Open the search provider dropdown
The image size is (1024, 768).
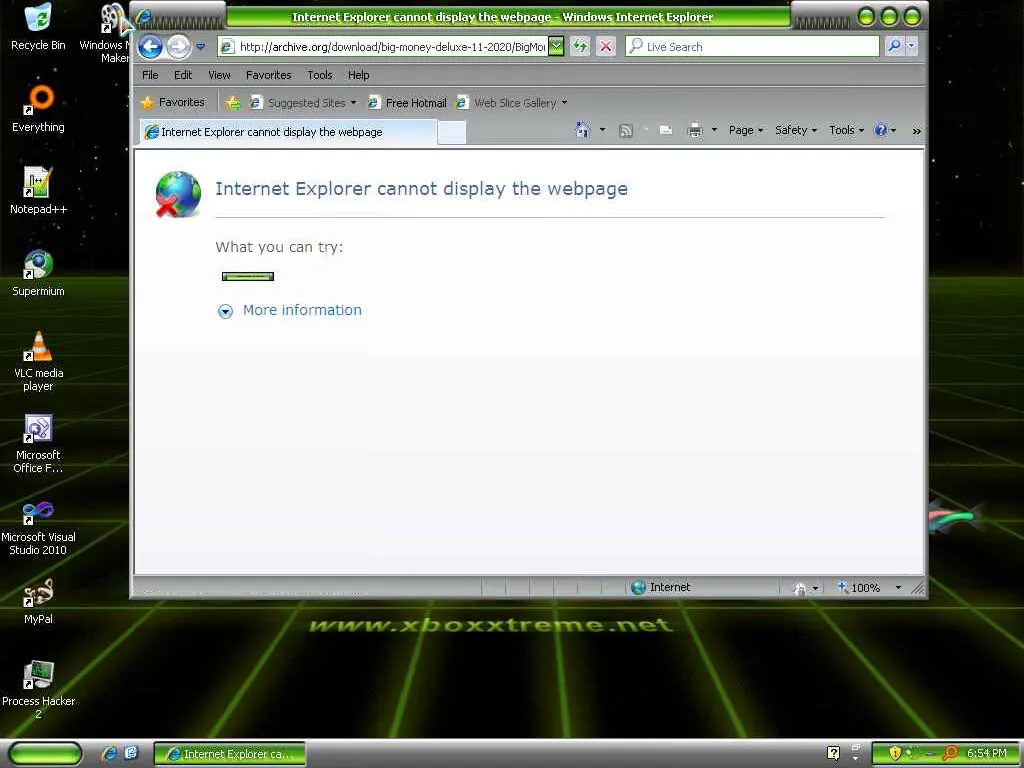point(912,46)
